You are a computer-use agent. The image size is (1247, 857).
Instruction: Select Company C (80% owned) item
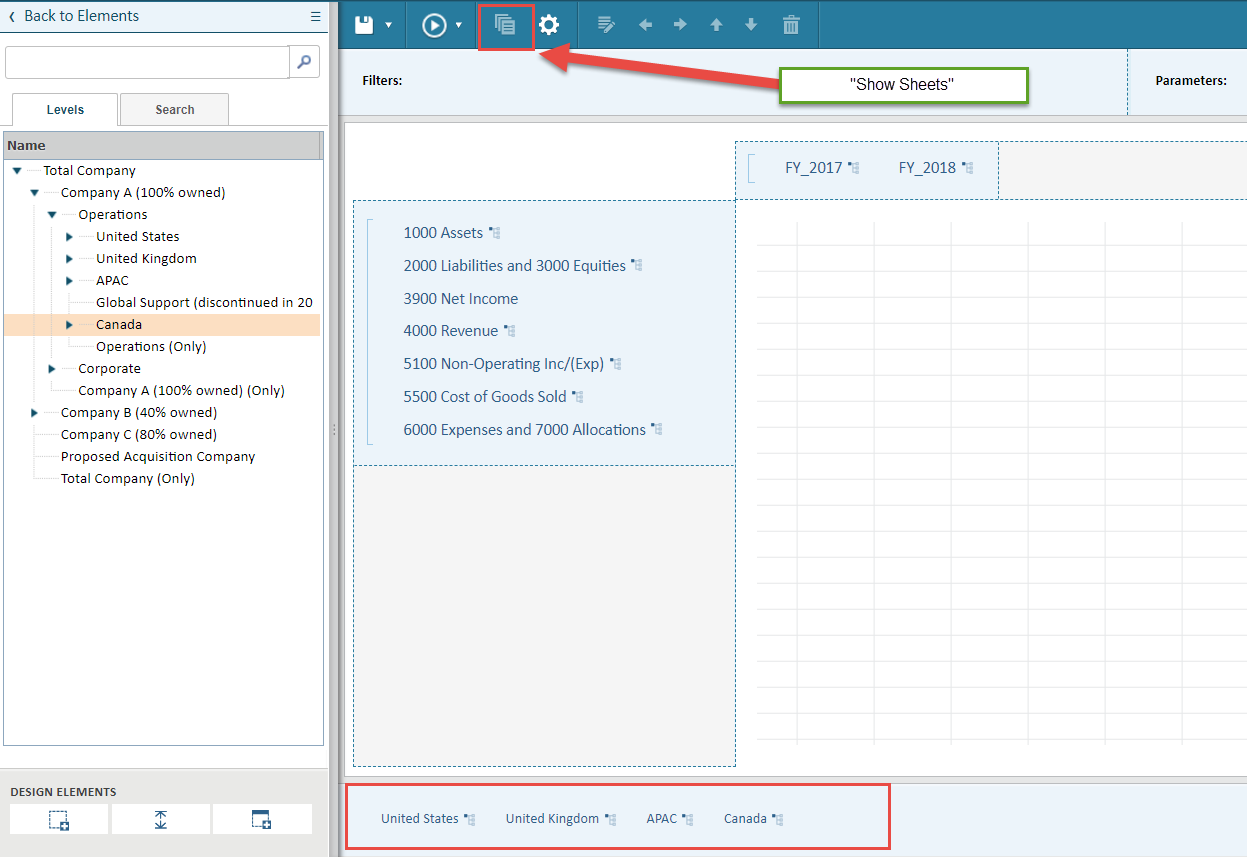coord(139,435)
